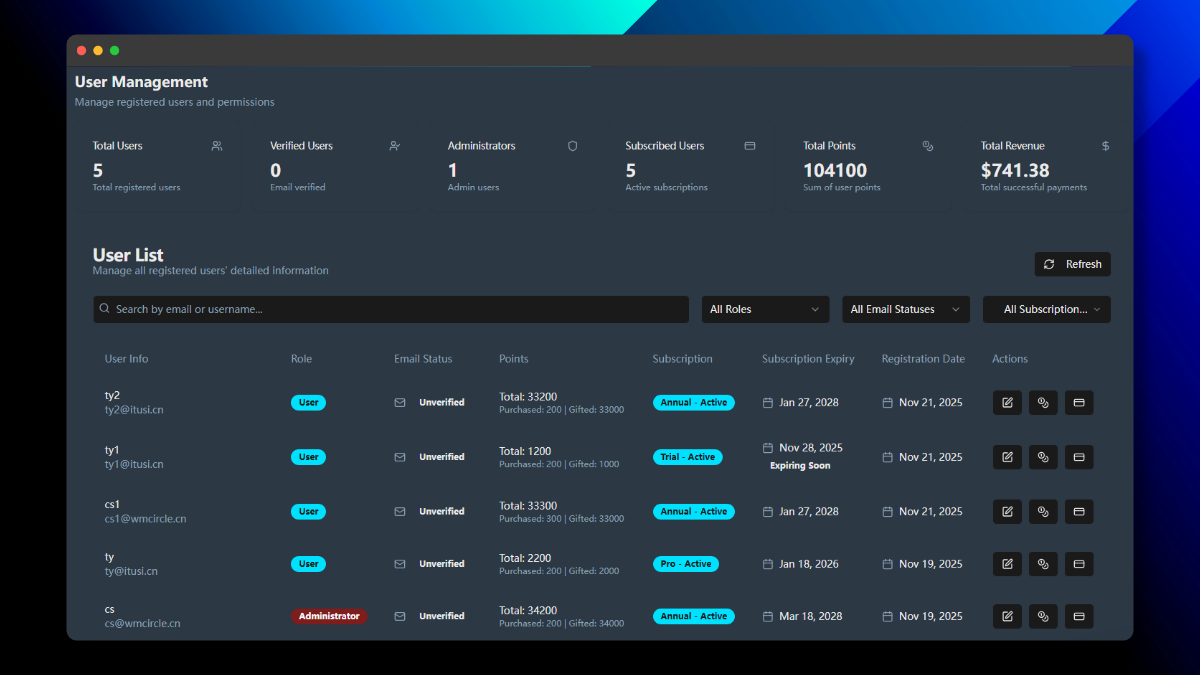Open points adjustment icon for user ty

1043,563
